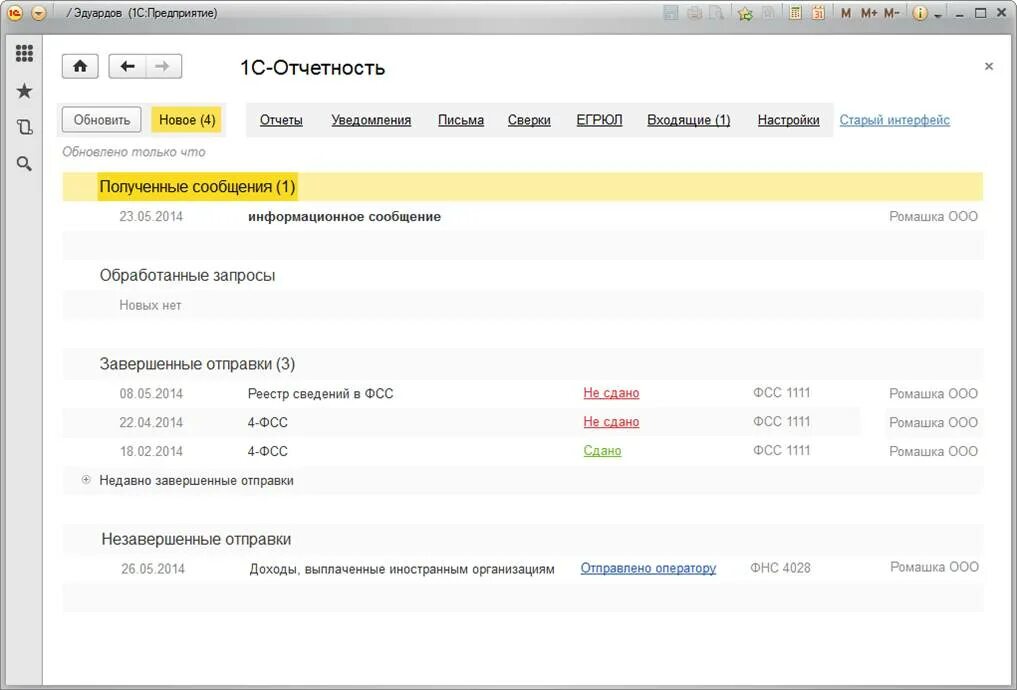The height and width of the screenshot is (690, 1017).
Task: Click the 1C logo icon in the title bar
Action: (x=14, y=12)
